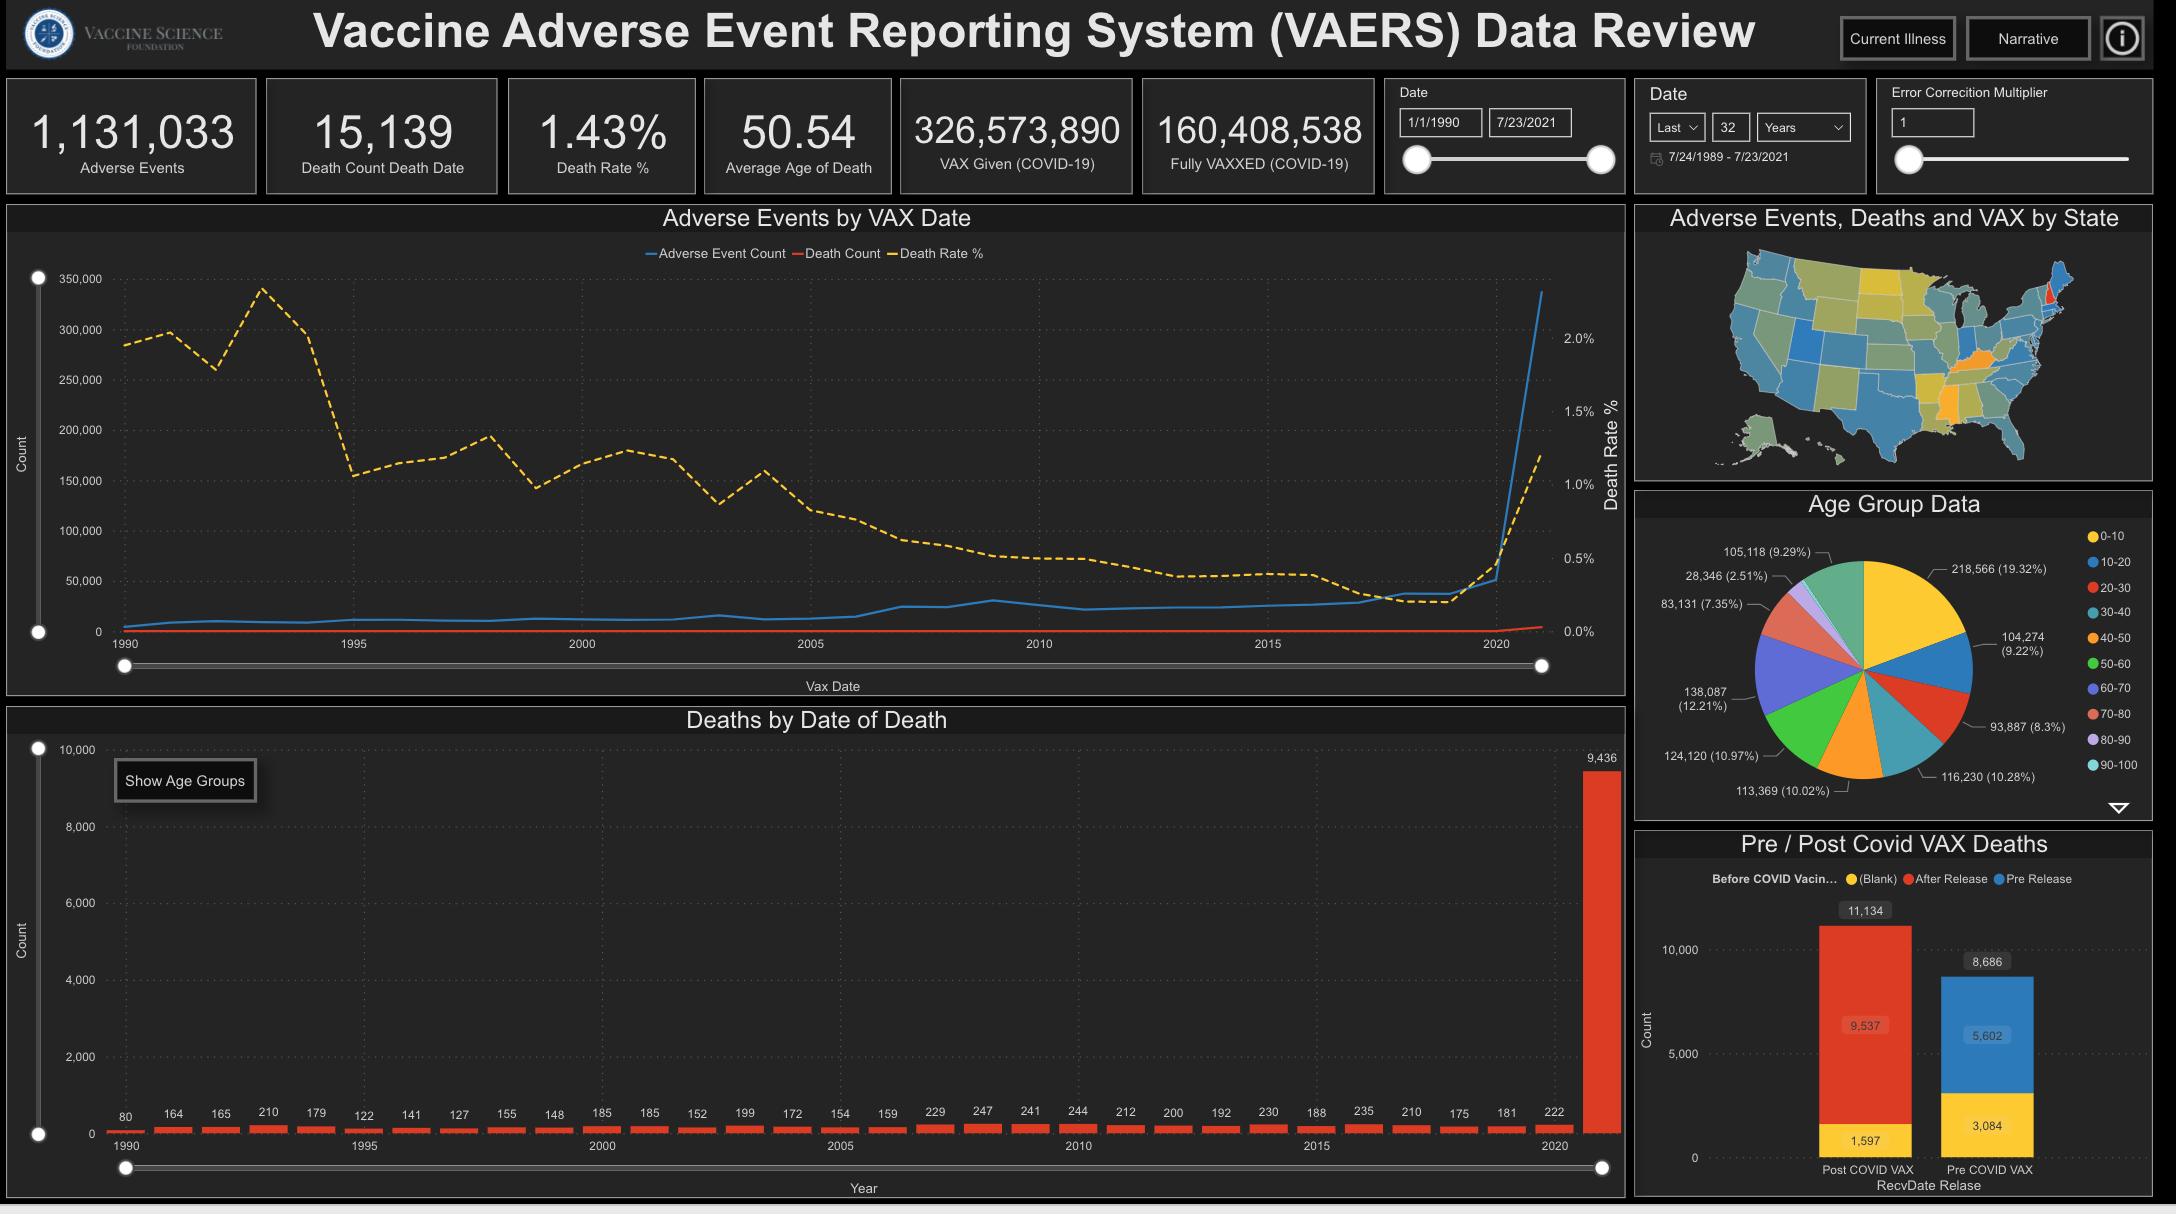
Task: Open the info icon button
Action: (2121, 39)
